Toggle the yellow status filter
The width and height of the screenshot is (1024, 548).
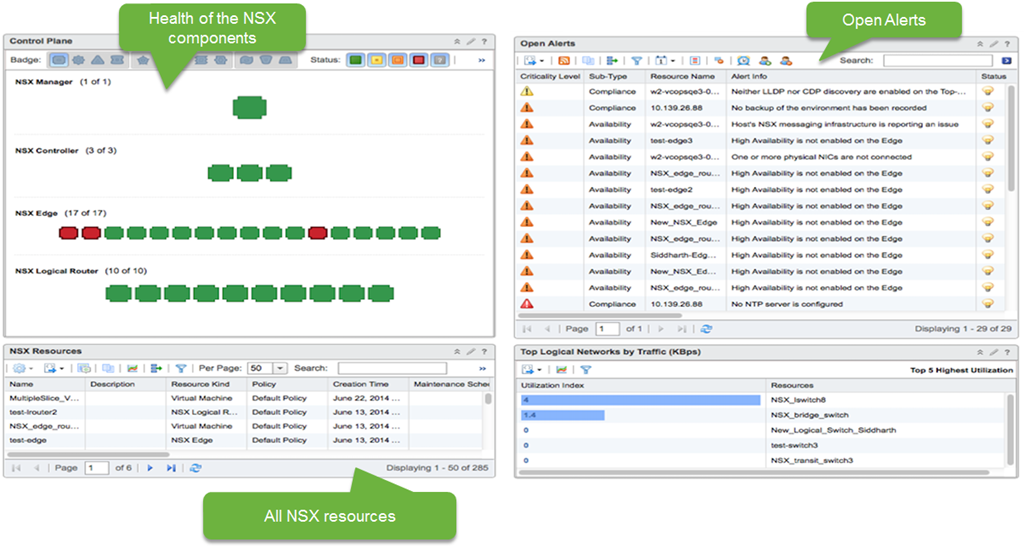375,60
